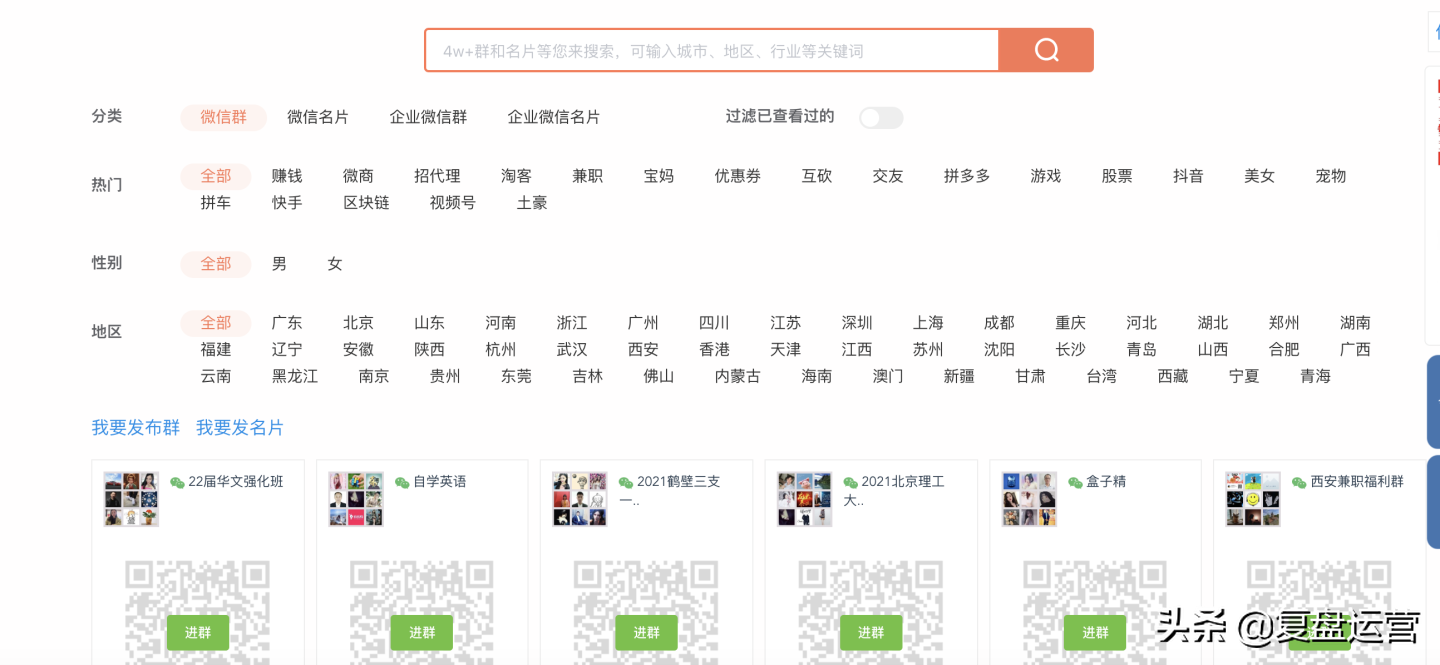Filter region by 杭州
This screenshot has width=1440, height=665.
501,350
